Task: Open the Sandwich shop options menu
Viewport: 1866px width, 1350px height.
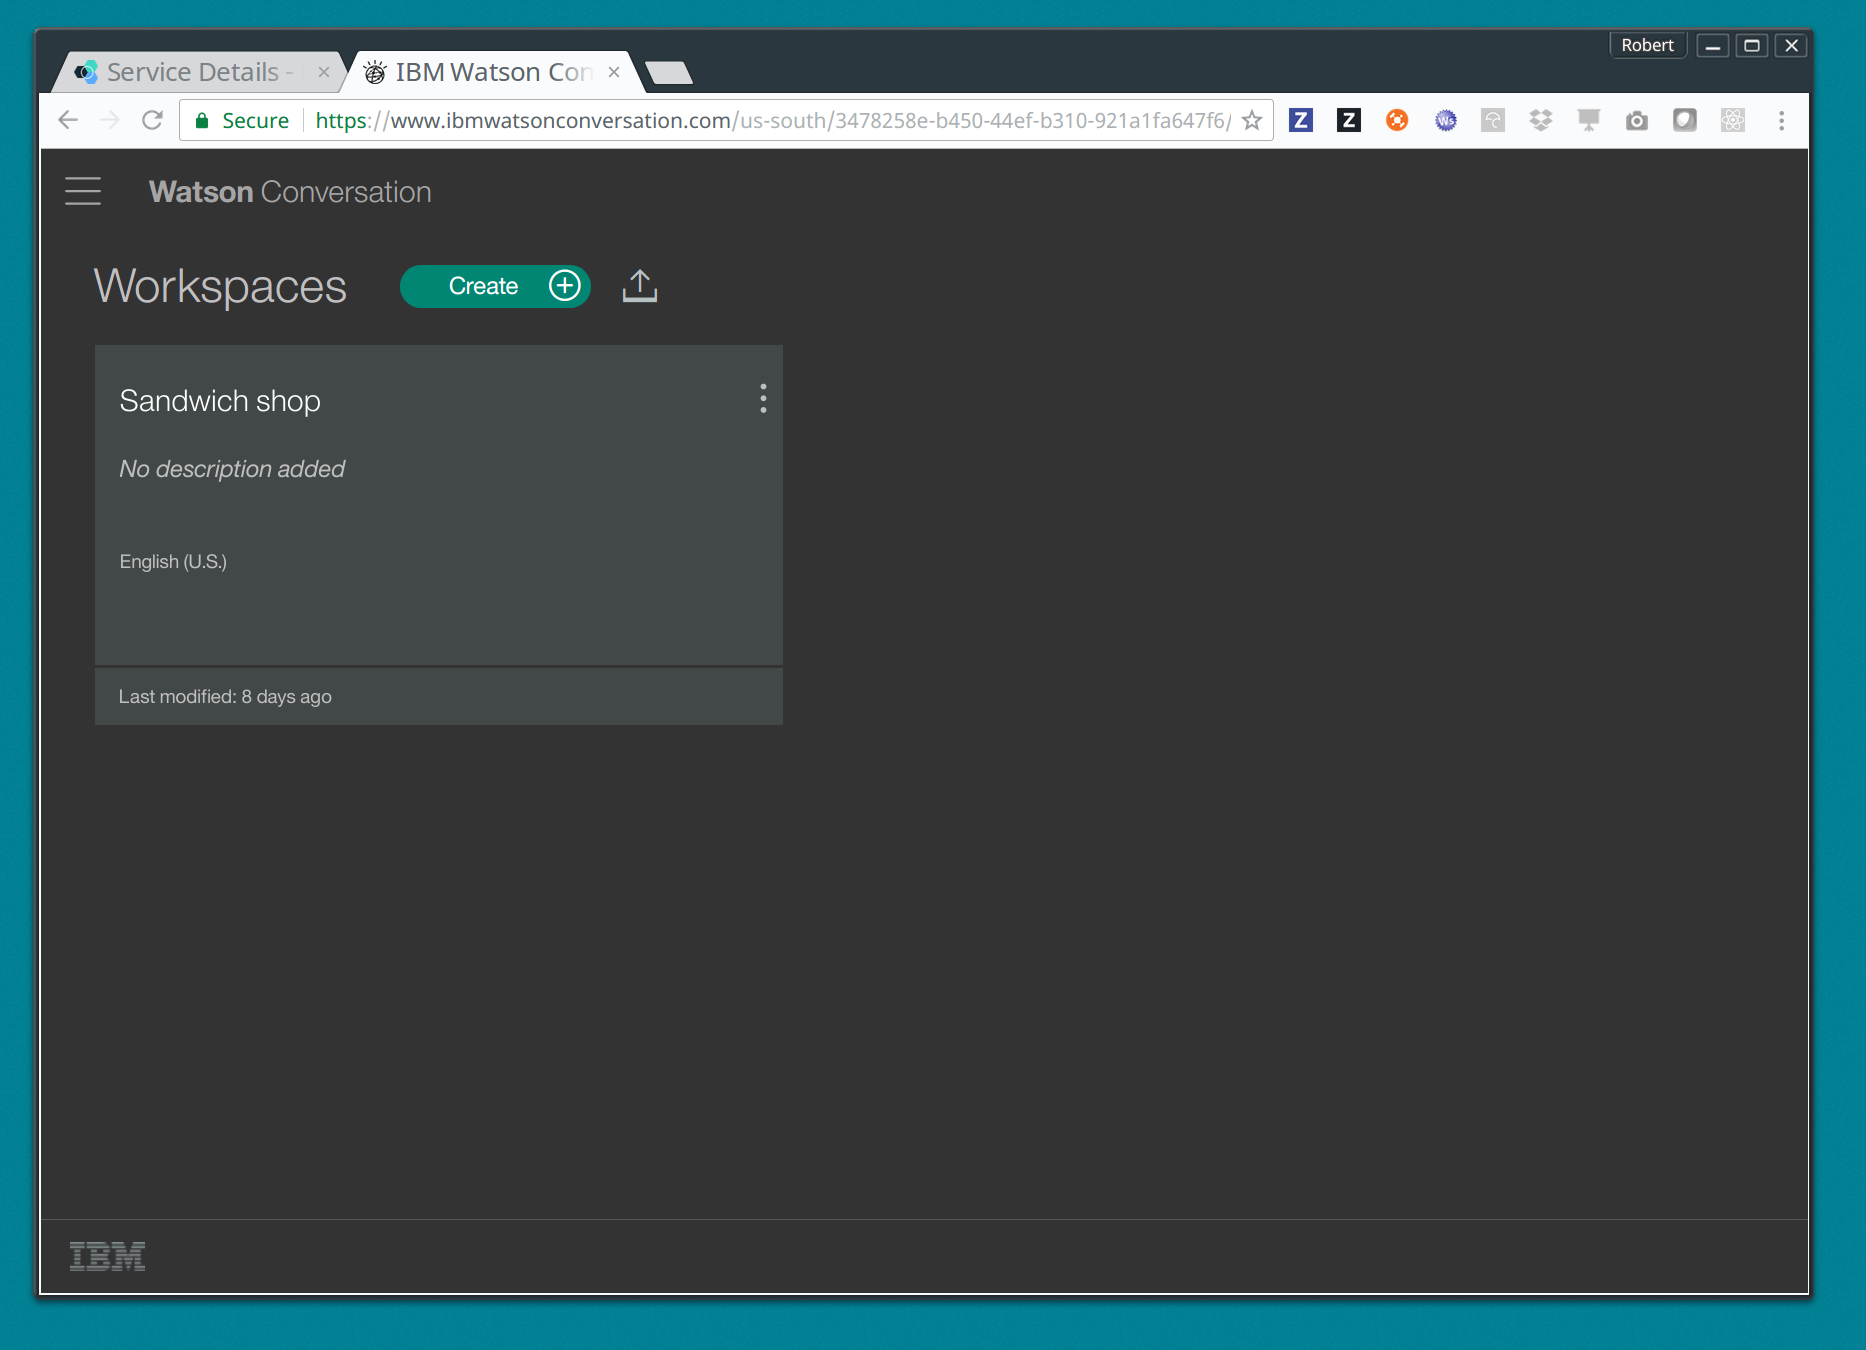Action: 763,399
